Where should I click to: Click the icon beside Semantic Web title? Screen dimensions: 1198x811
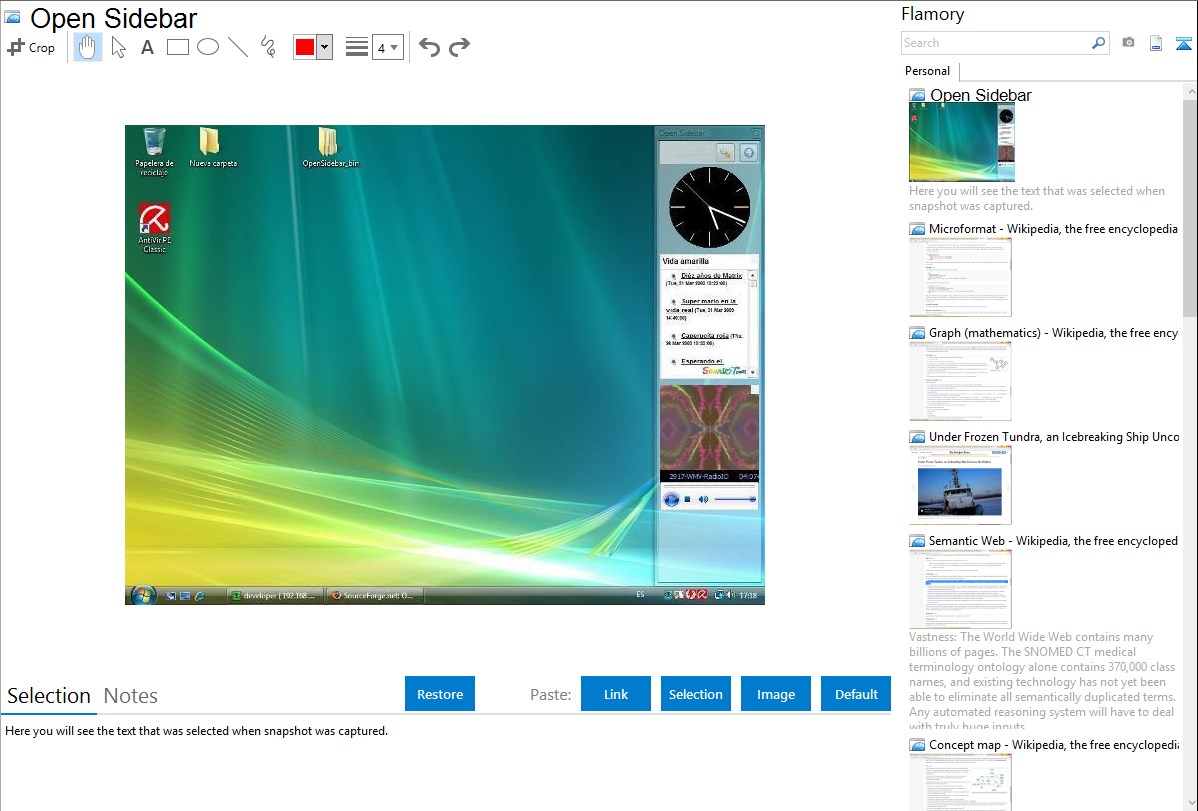(x=917, y=541)
